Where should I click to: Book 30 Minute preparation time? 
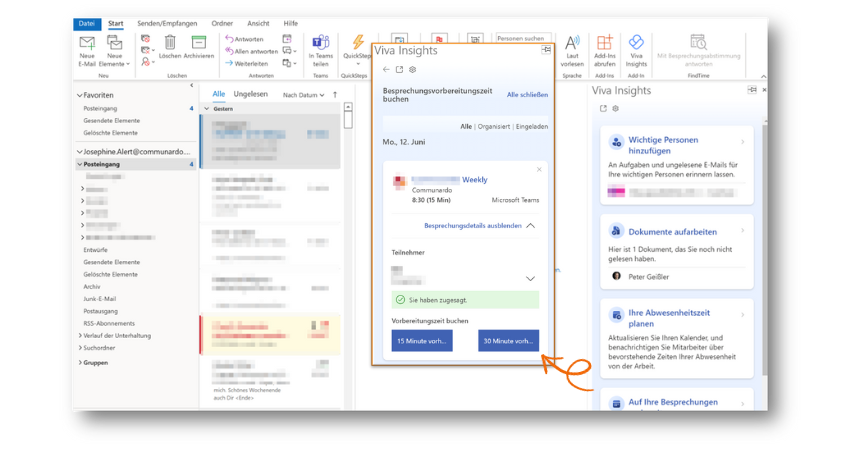[508, 341]
